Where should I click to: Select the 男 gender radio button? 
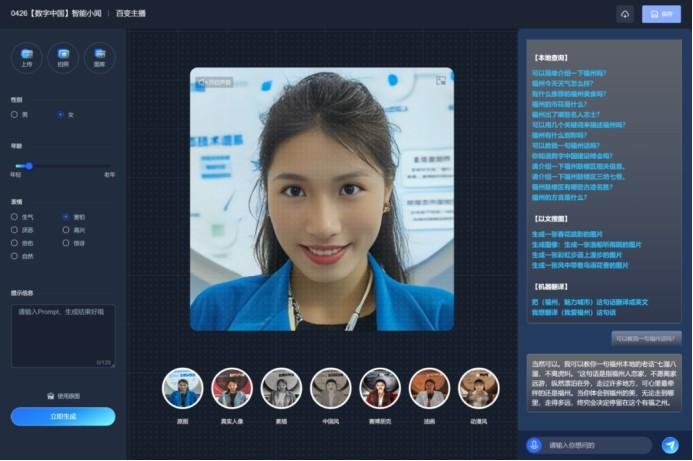click(14, 114)
